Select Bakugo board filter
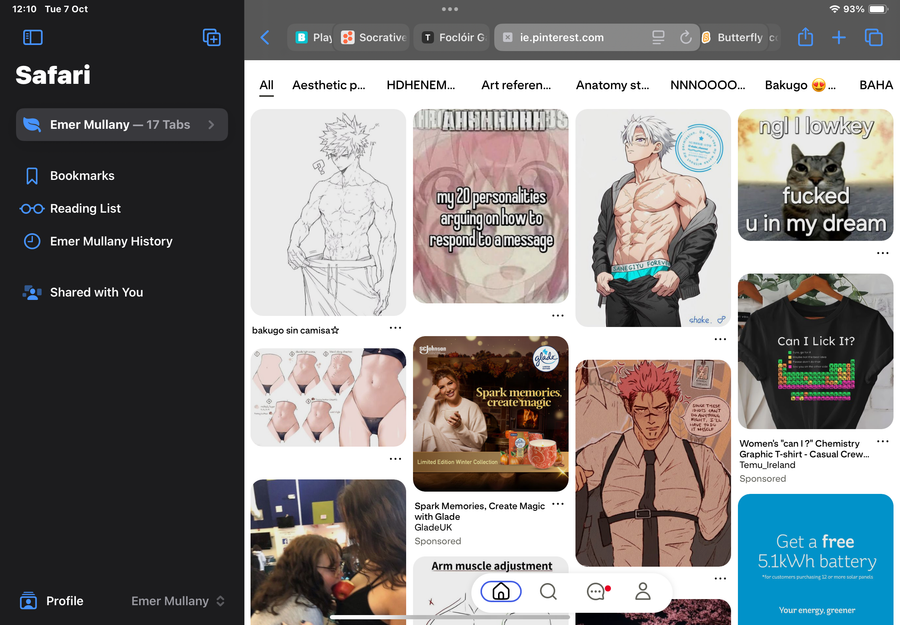The width and height of the screenshot is (900, 625). 800,85
